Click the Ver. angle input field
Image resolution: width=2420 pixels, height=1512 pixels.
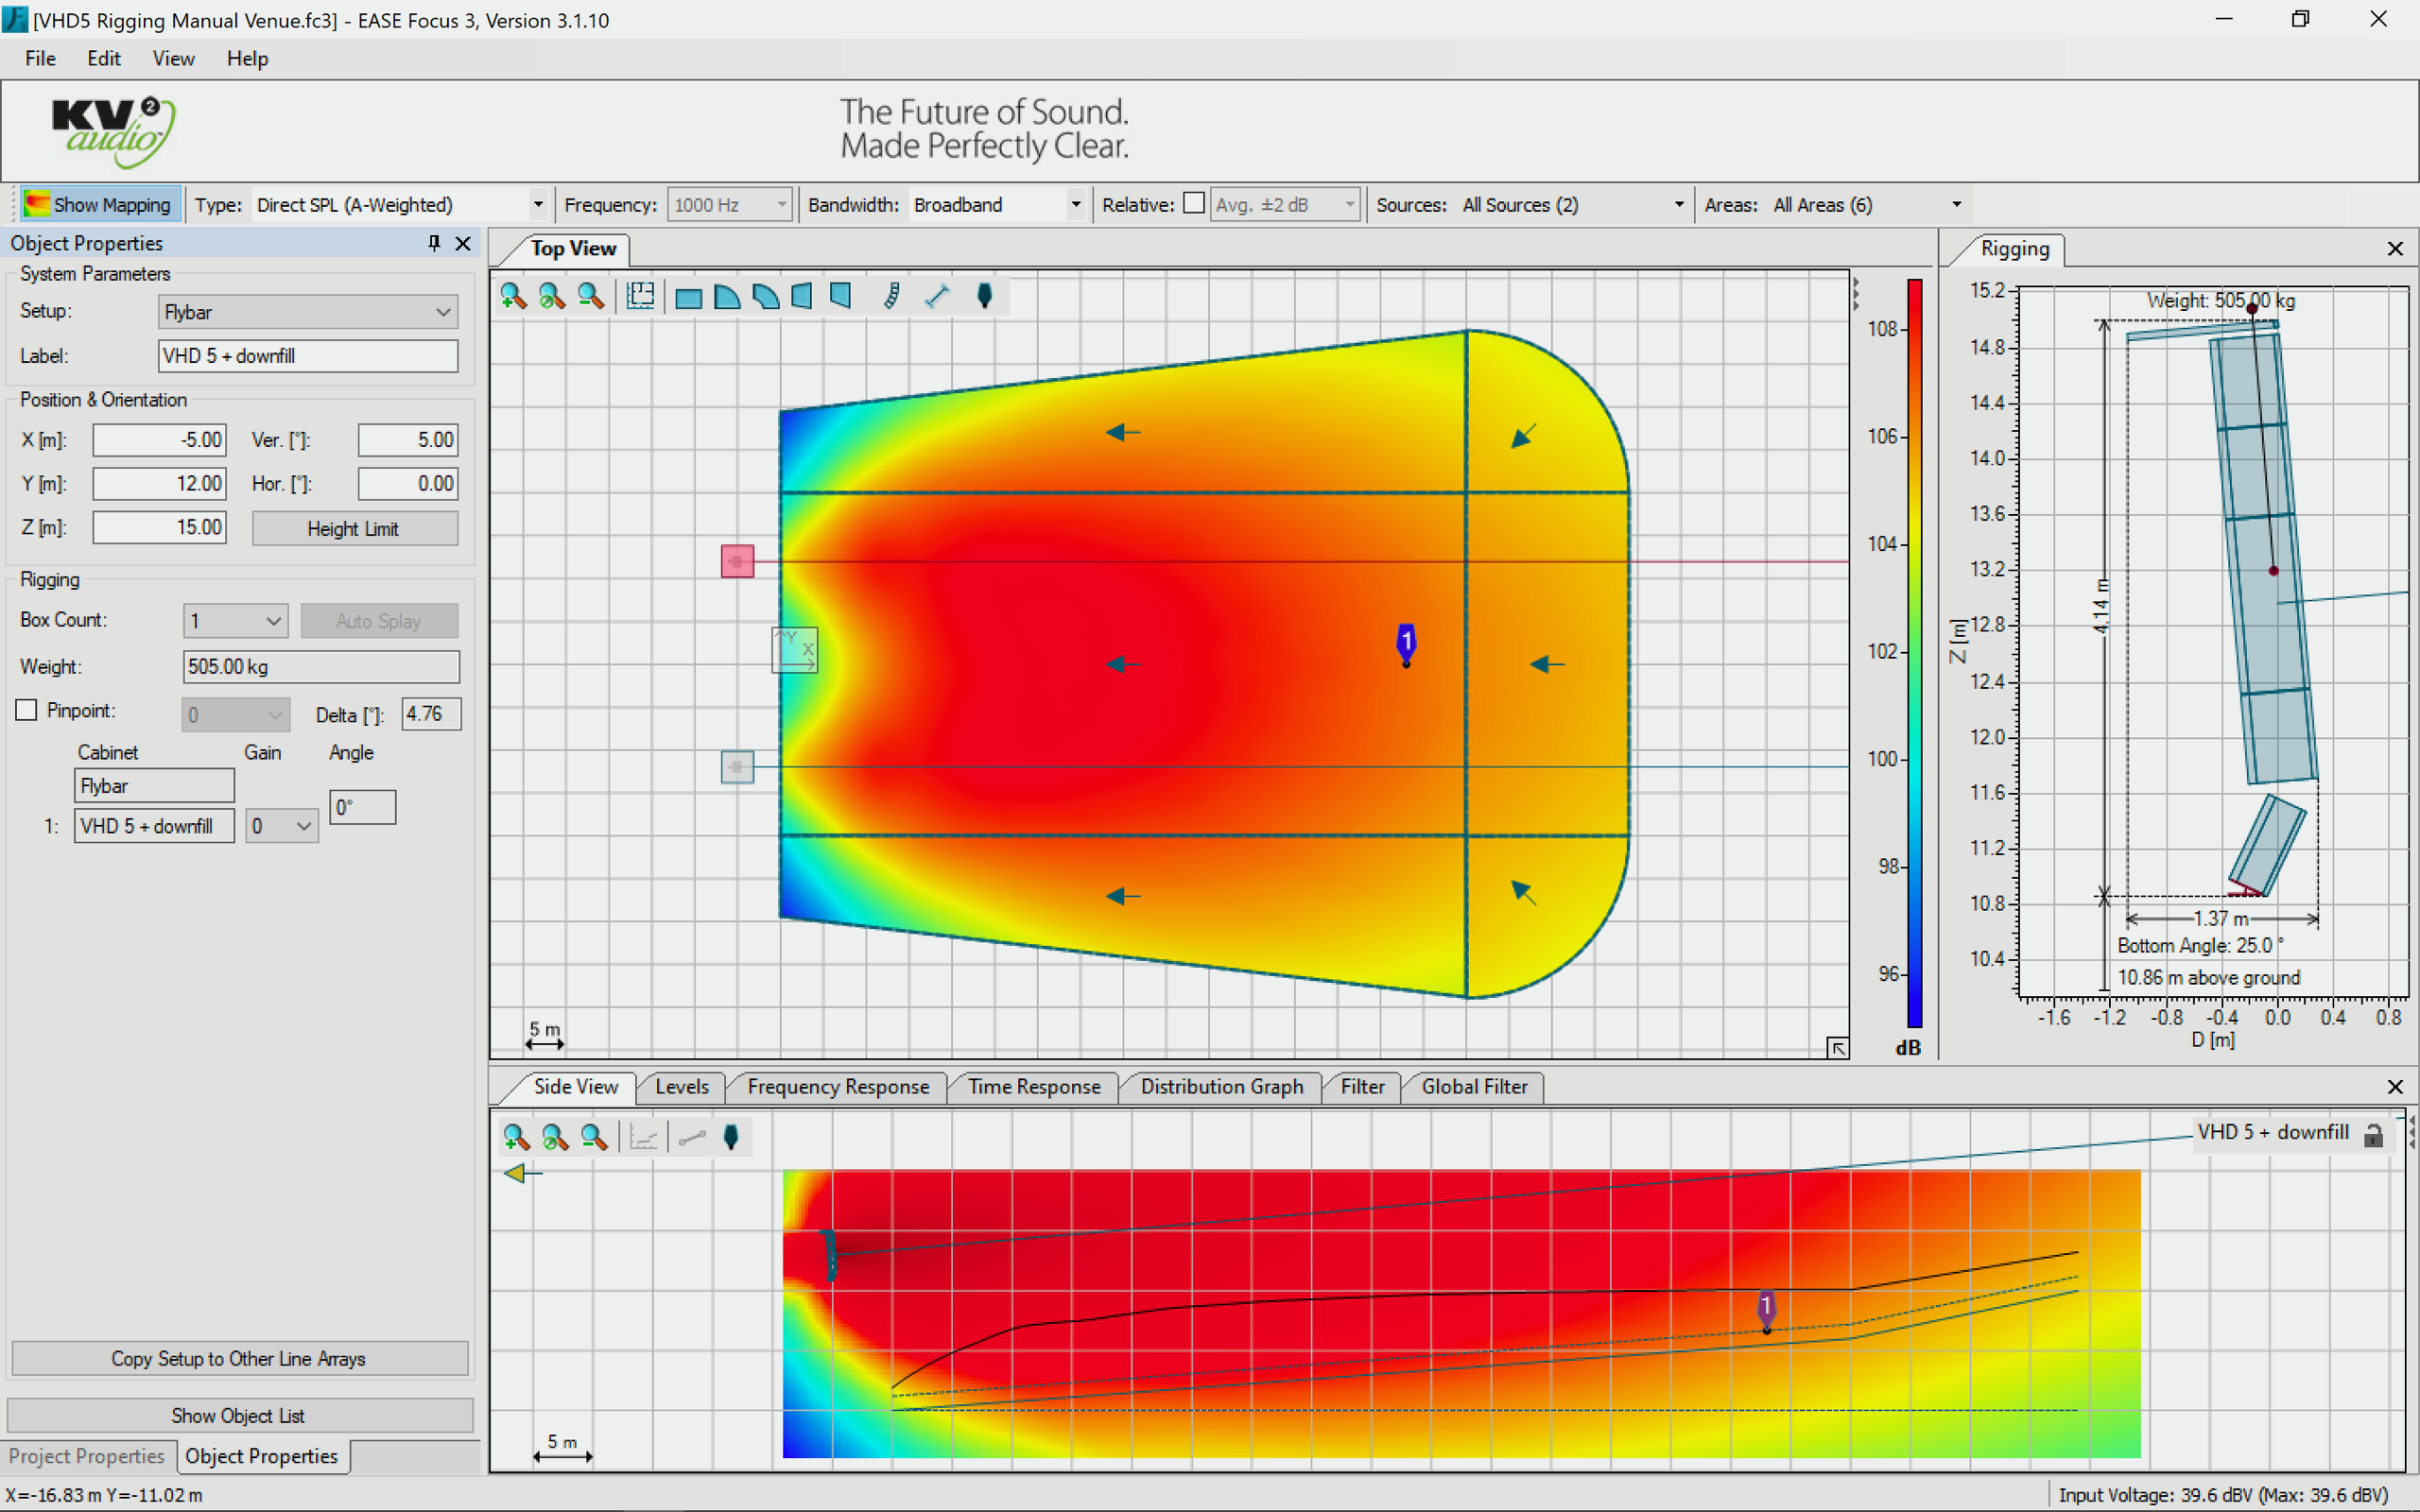click(408, 440)
